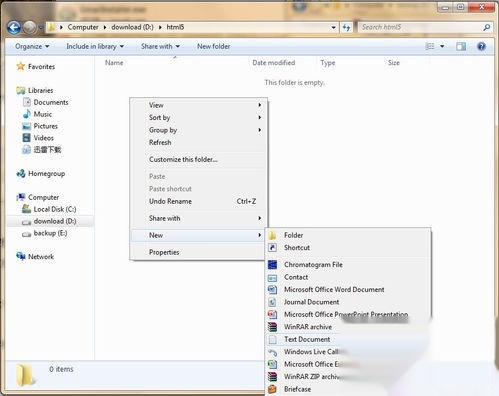
Task: Select Network in the navigation pane
Action: pyautogui.click(x=41, y=257)
